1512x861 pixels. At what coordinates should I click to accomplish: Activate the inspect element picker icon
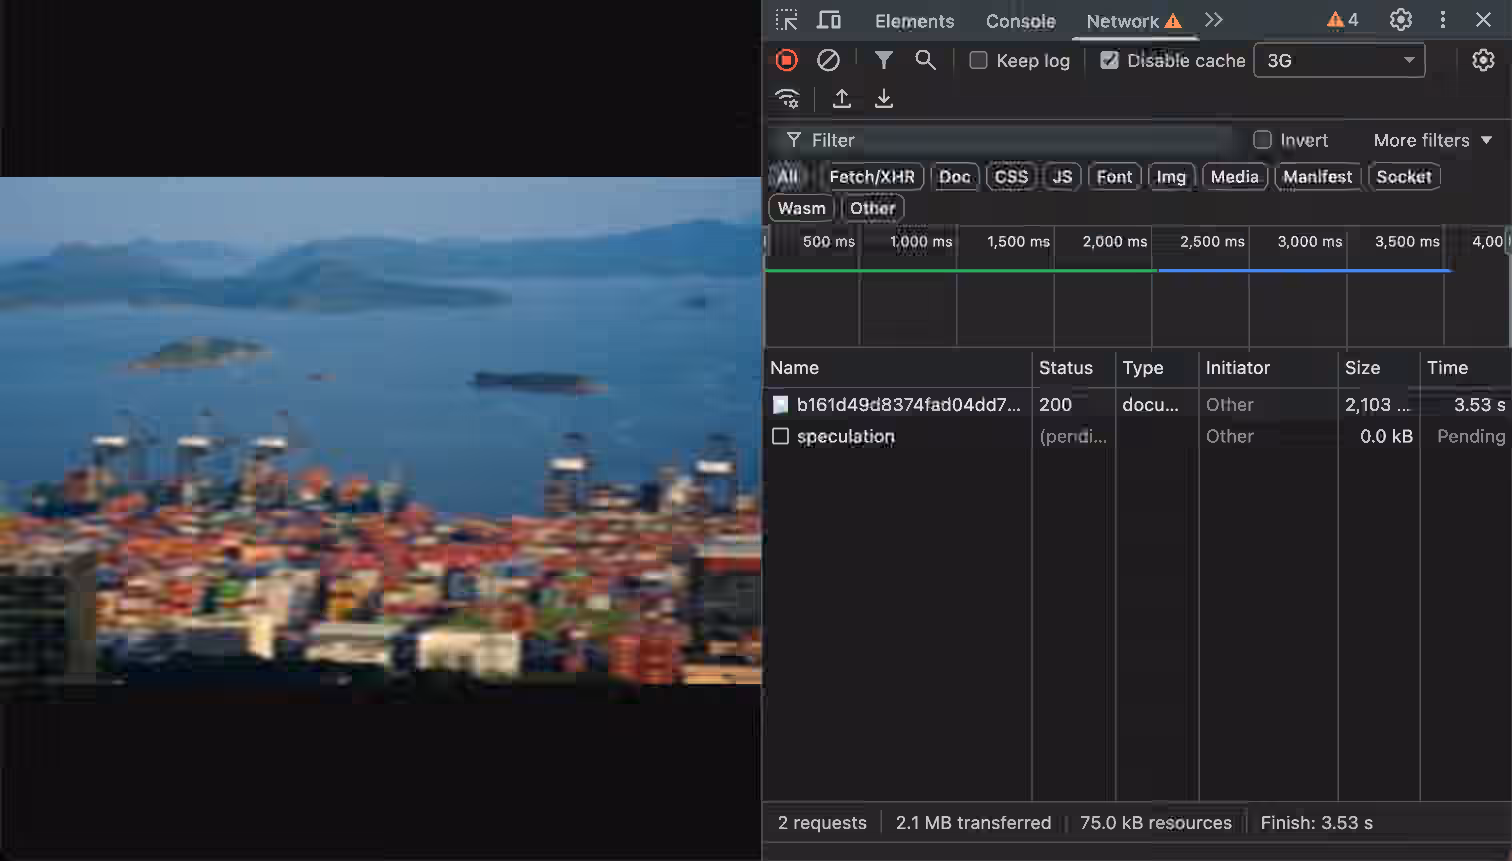[787, 20]
